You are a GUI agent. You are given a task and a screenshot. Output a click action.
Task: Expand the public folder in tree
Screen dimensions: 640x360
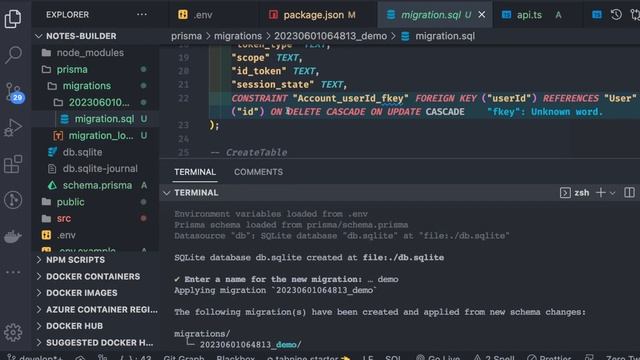pos(70,202)
